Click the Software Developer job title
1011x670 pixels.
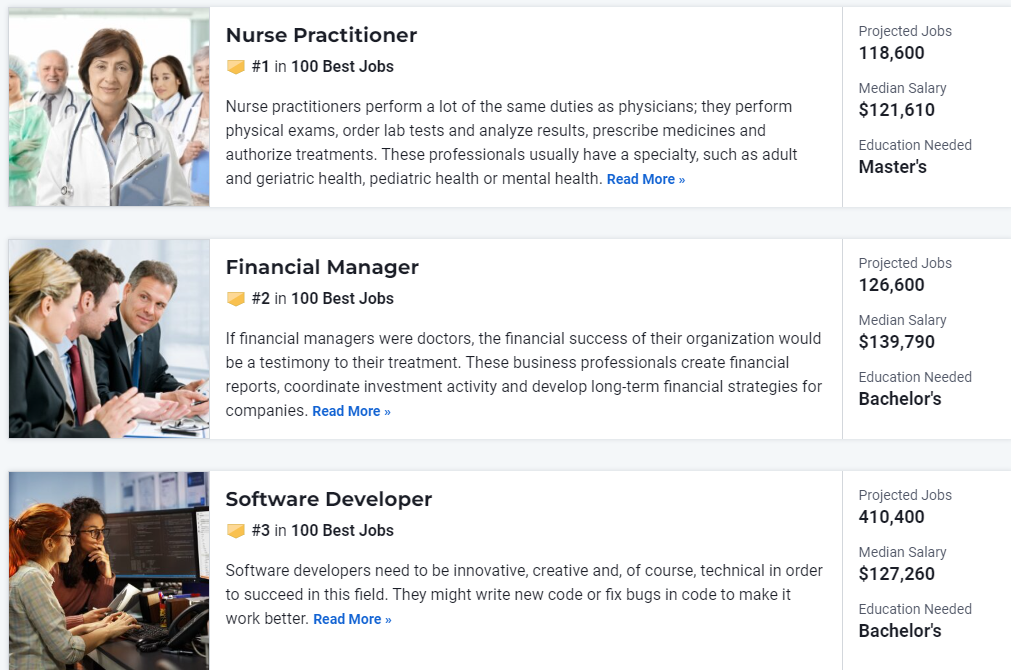click(x=329, y=499)
